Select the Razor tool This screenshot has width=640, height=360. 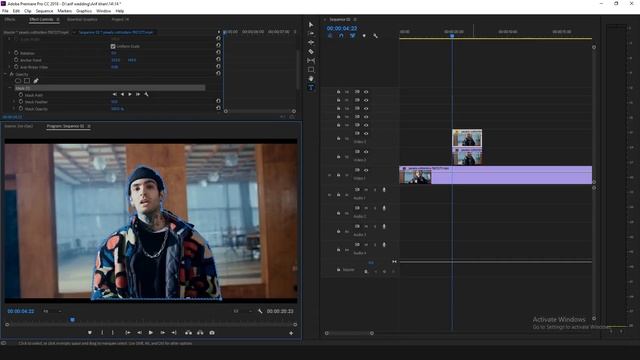(311, 51)
